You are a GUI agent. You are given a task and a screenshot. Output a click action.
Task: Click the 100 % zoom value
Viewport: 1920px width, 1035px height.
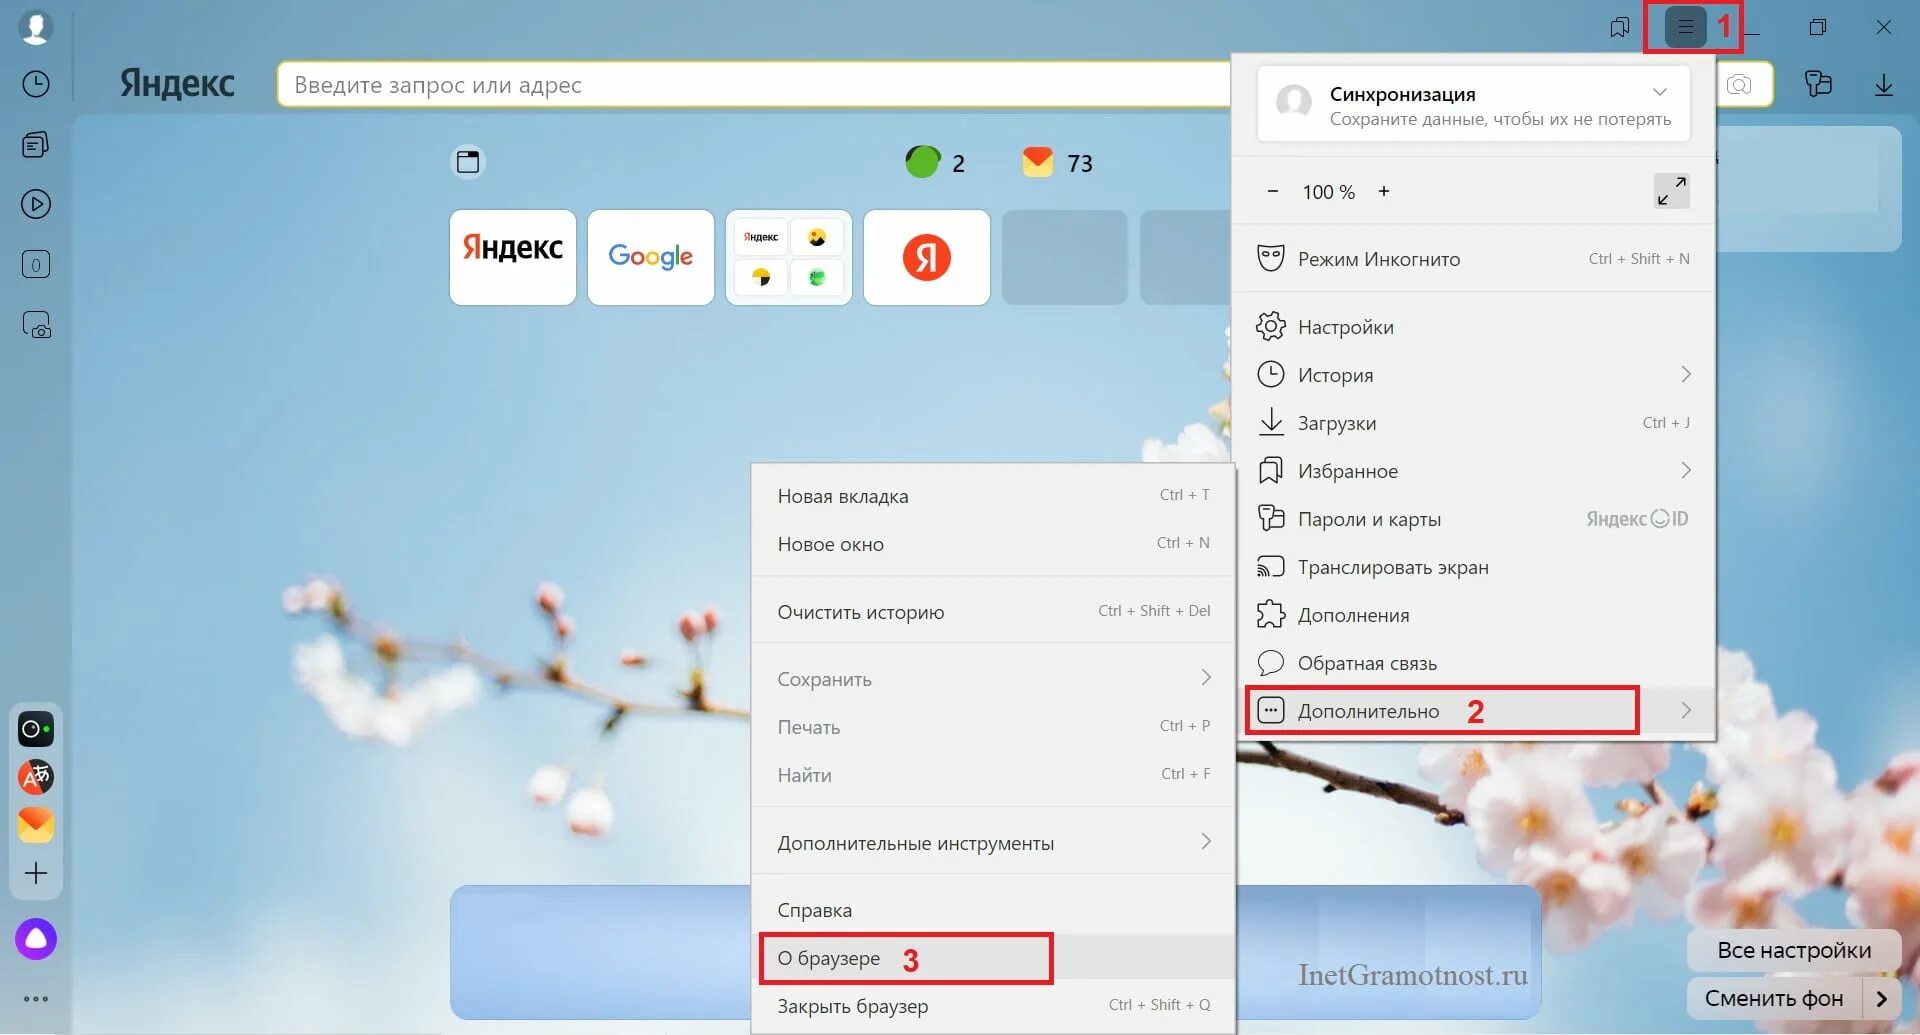[x=1328, y=192]
